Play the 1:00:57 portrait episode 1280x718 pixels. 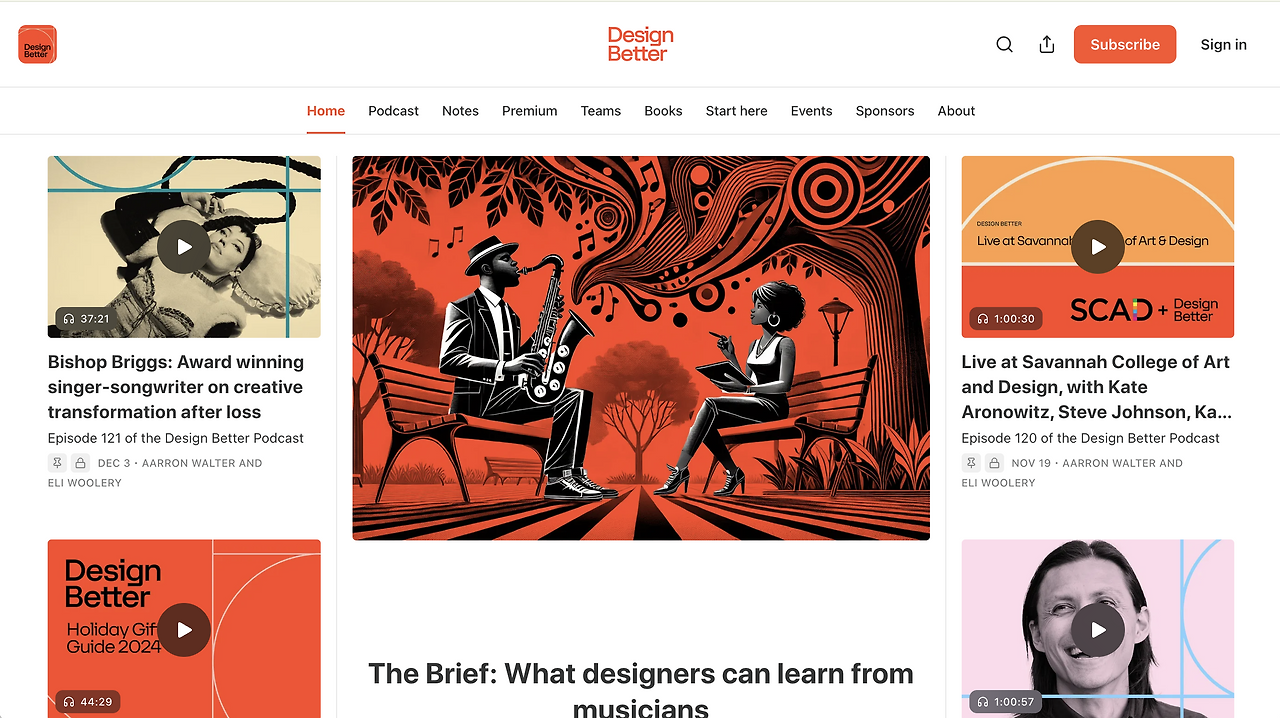coord(1098,630)
